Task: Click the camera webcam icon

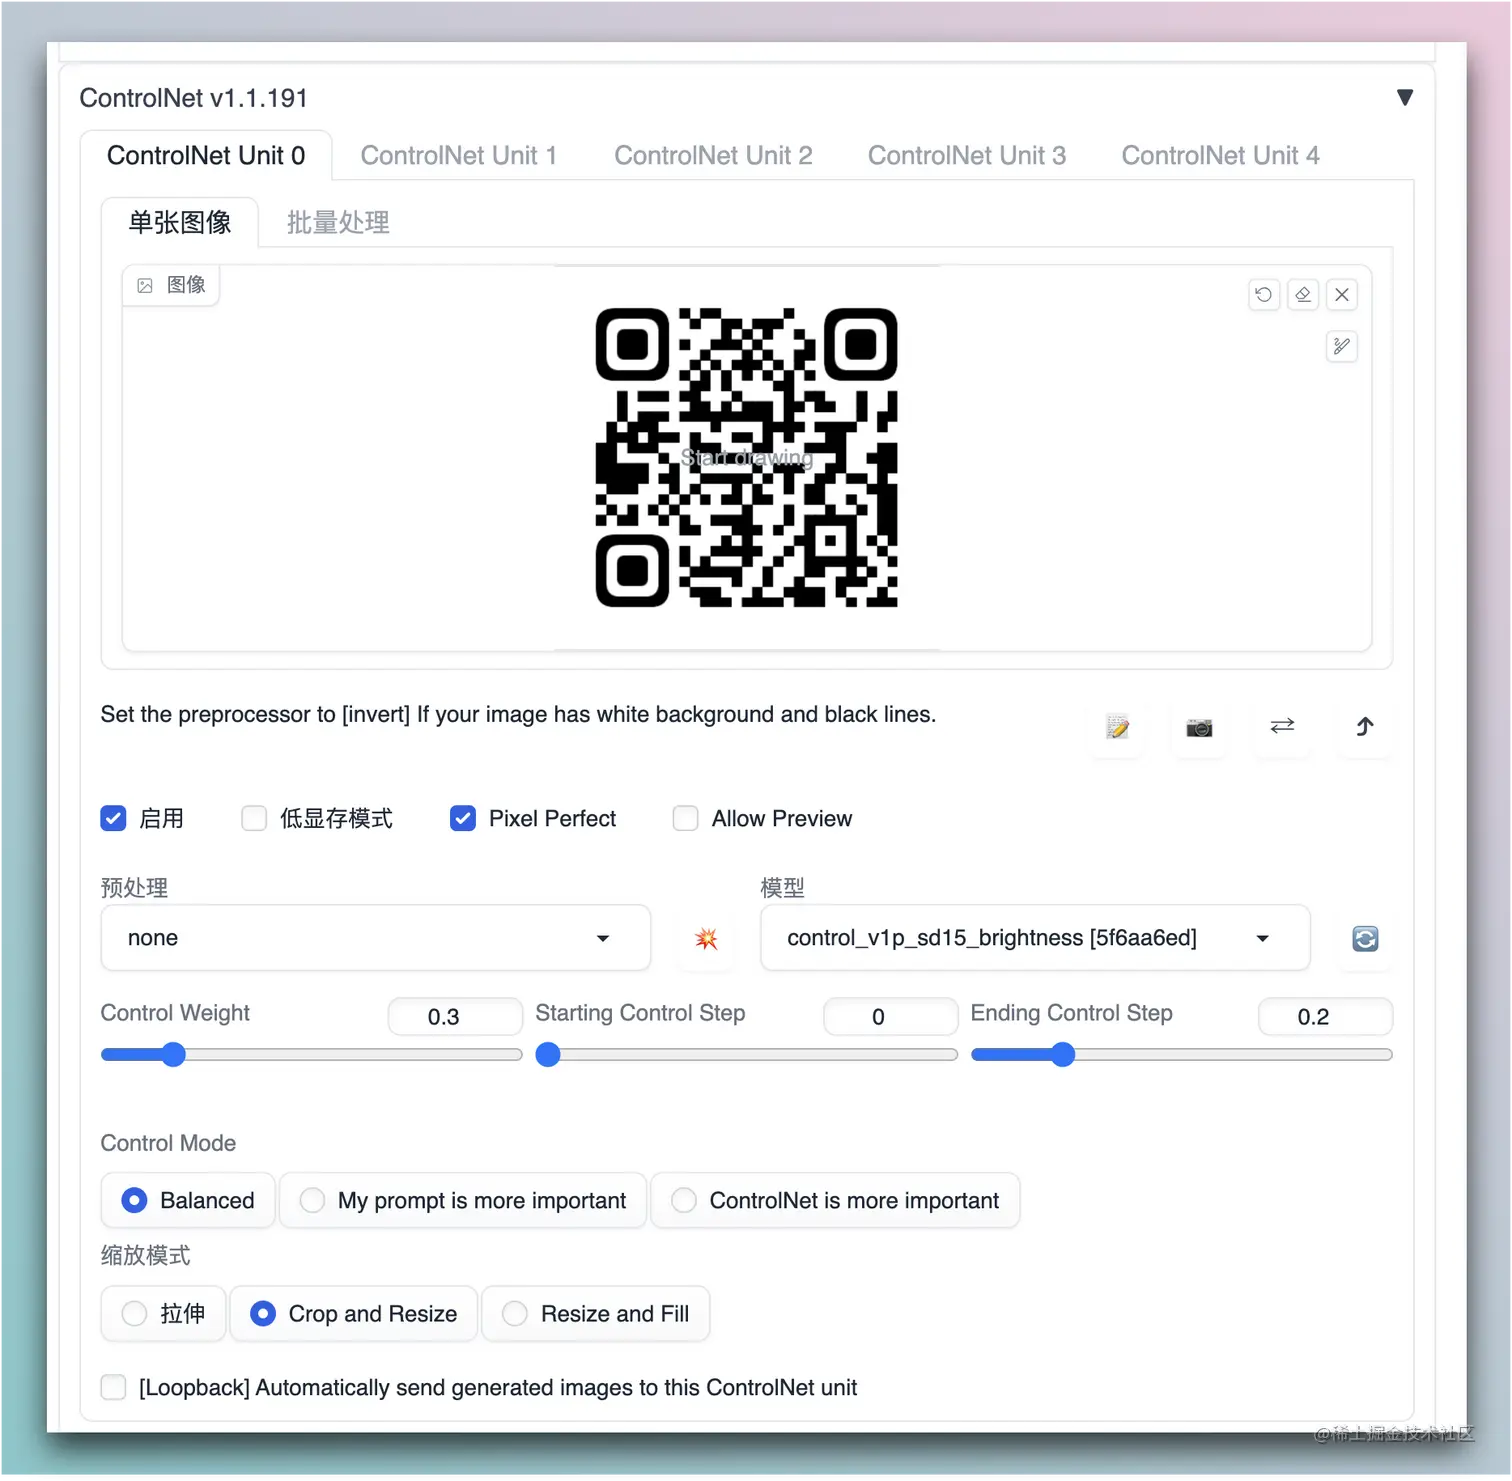Action: click(1200, 727)
